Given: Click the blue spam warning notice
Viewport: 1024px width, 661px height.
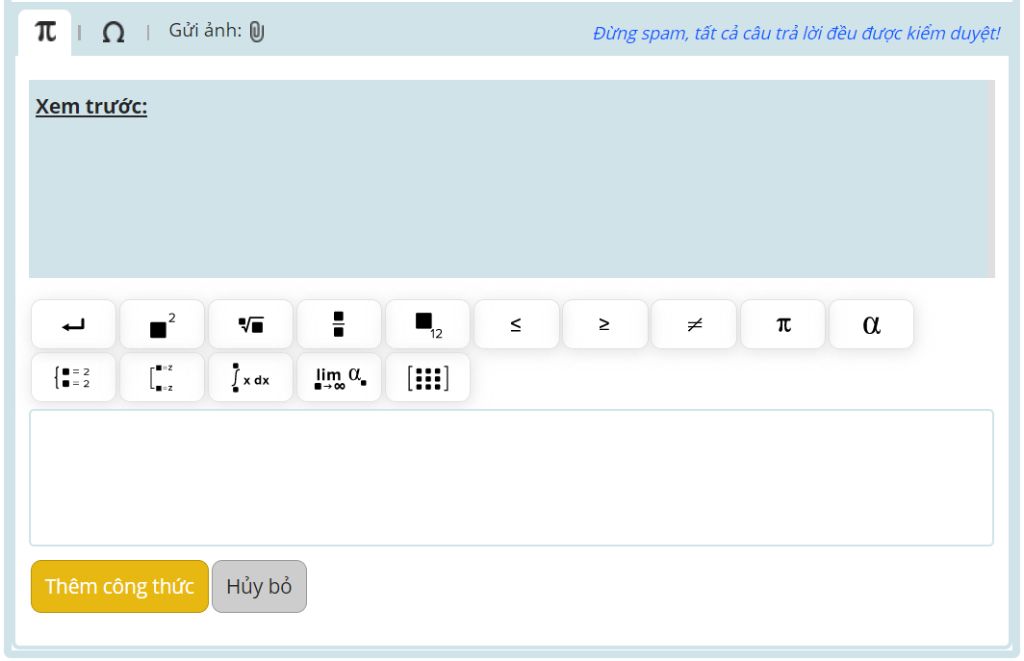Looking at the screenshot, I should point(796,33).
